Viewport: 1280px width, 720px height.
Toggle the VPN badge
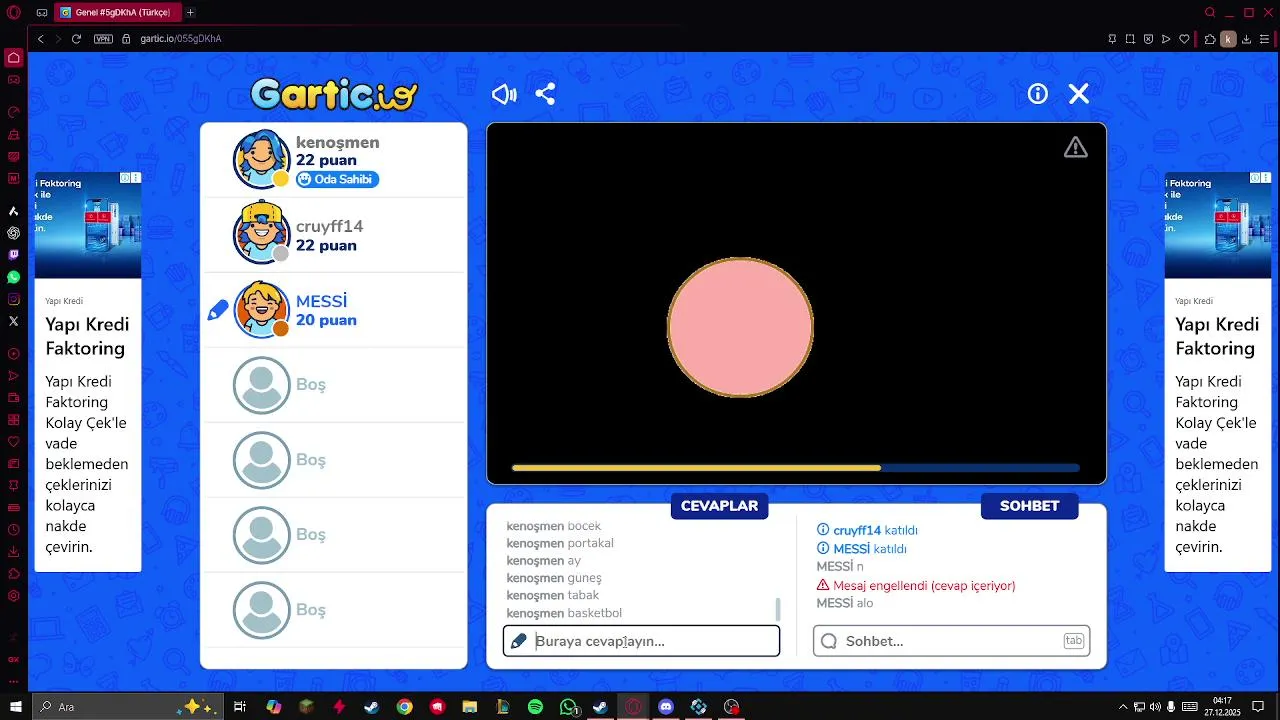[103, 39]
